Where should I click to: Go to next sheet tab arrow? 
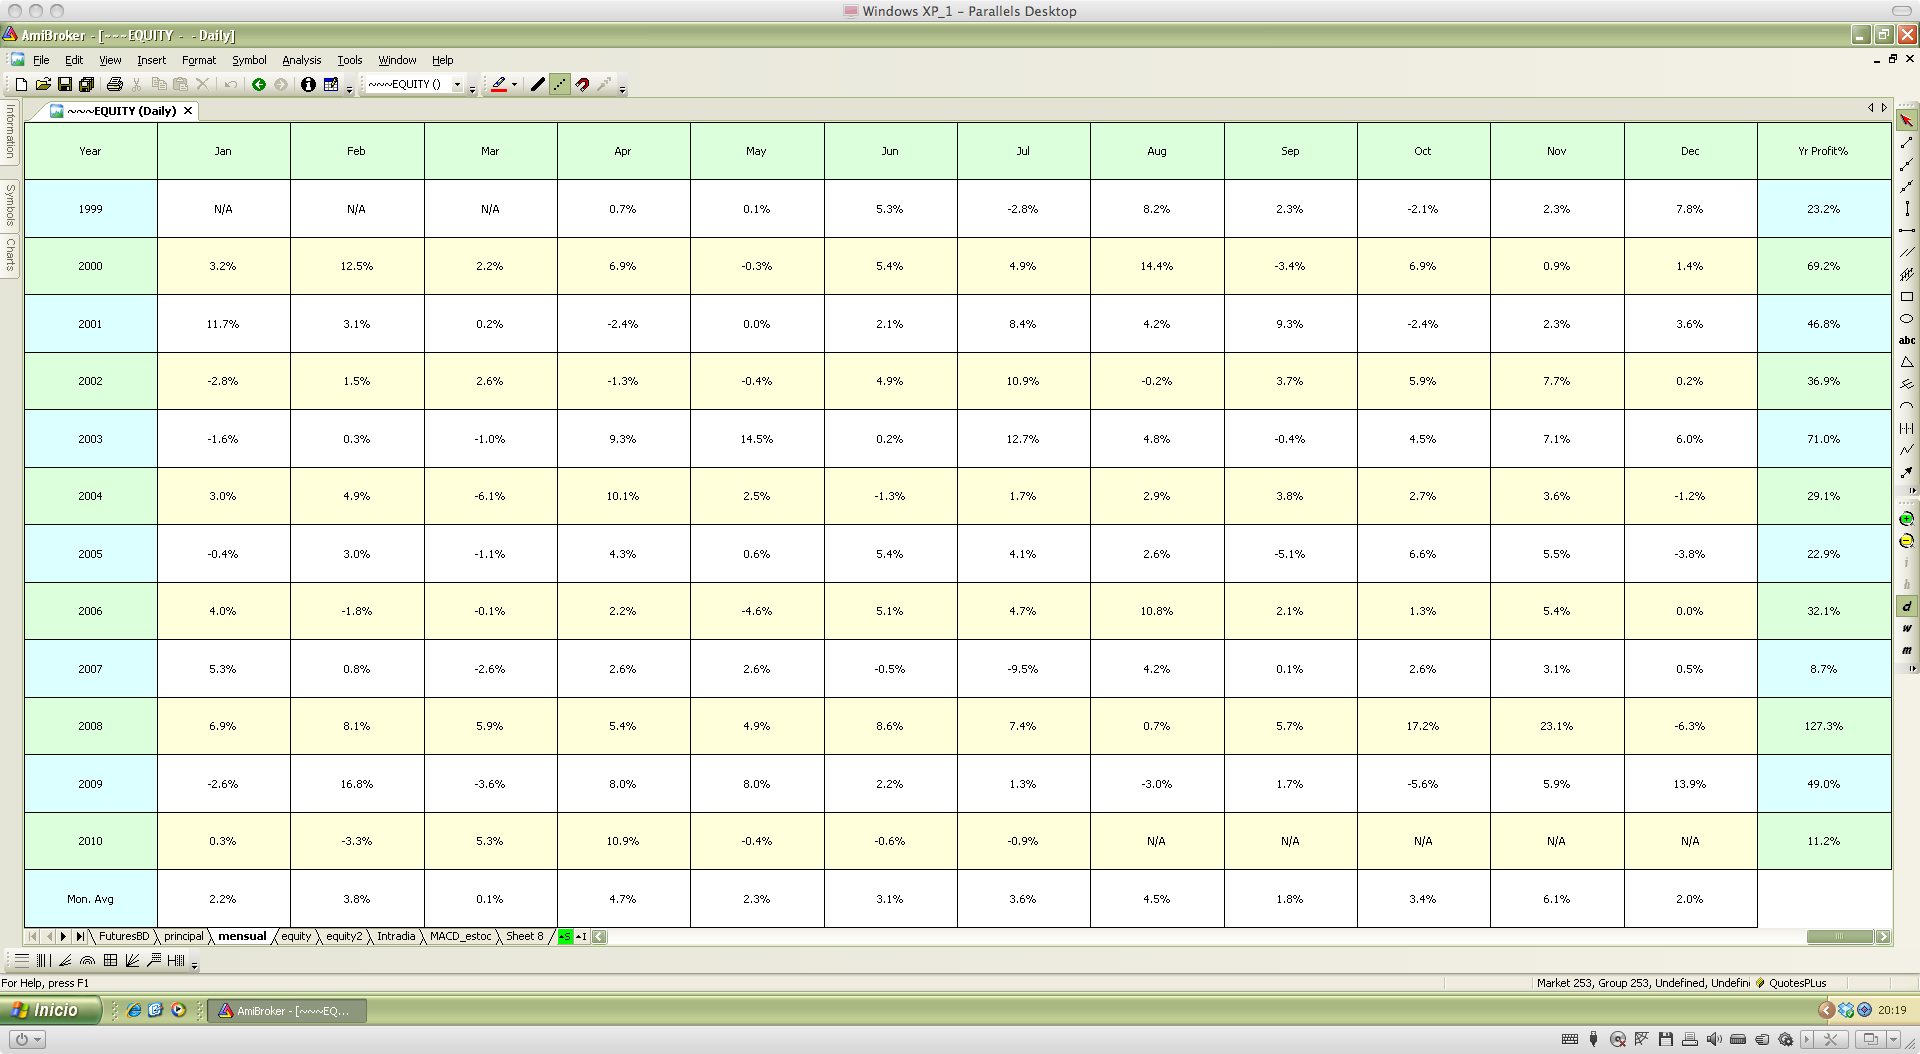tap(63, 937)
